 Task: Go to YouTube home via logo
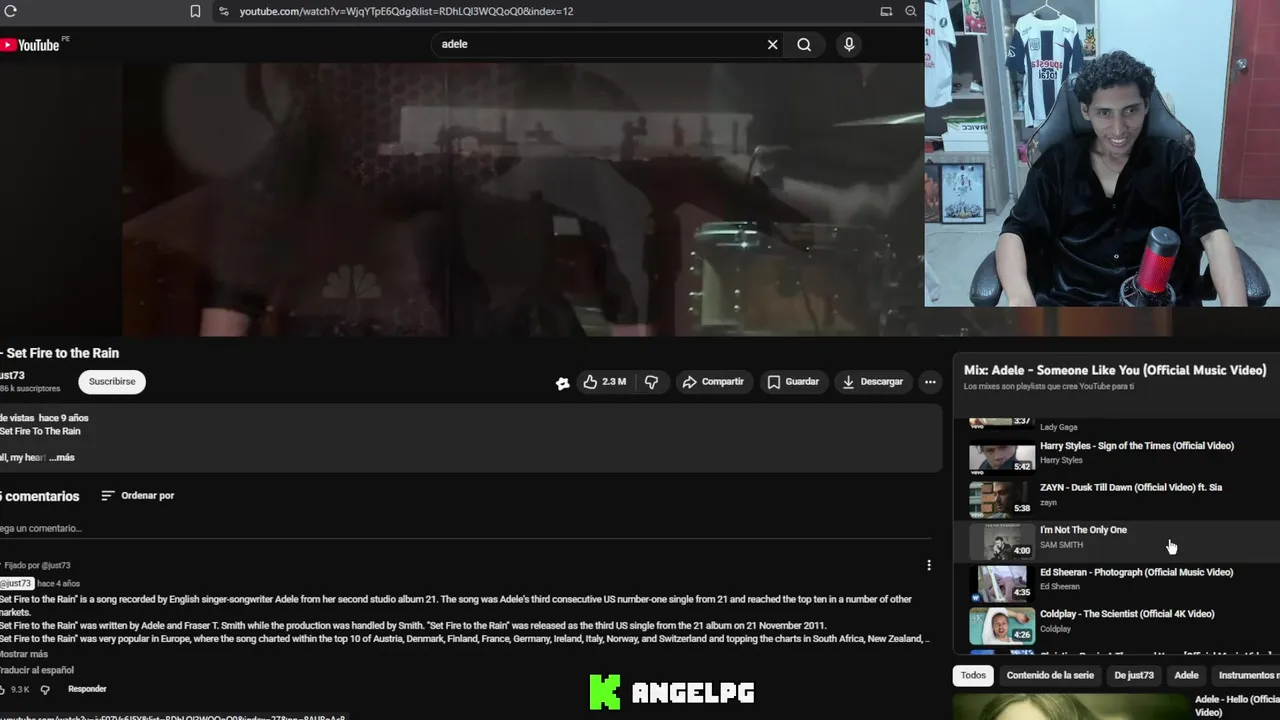30,44
